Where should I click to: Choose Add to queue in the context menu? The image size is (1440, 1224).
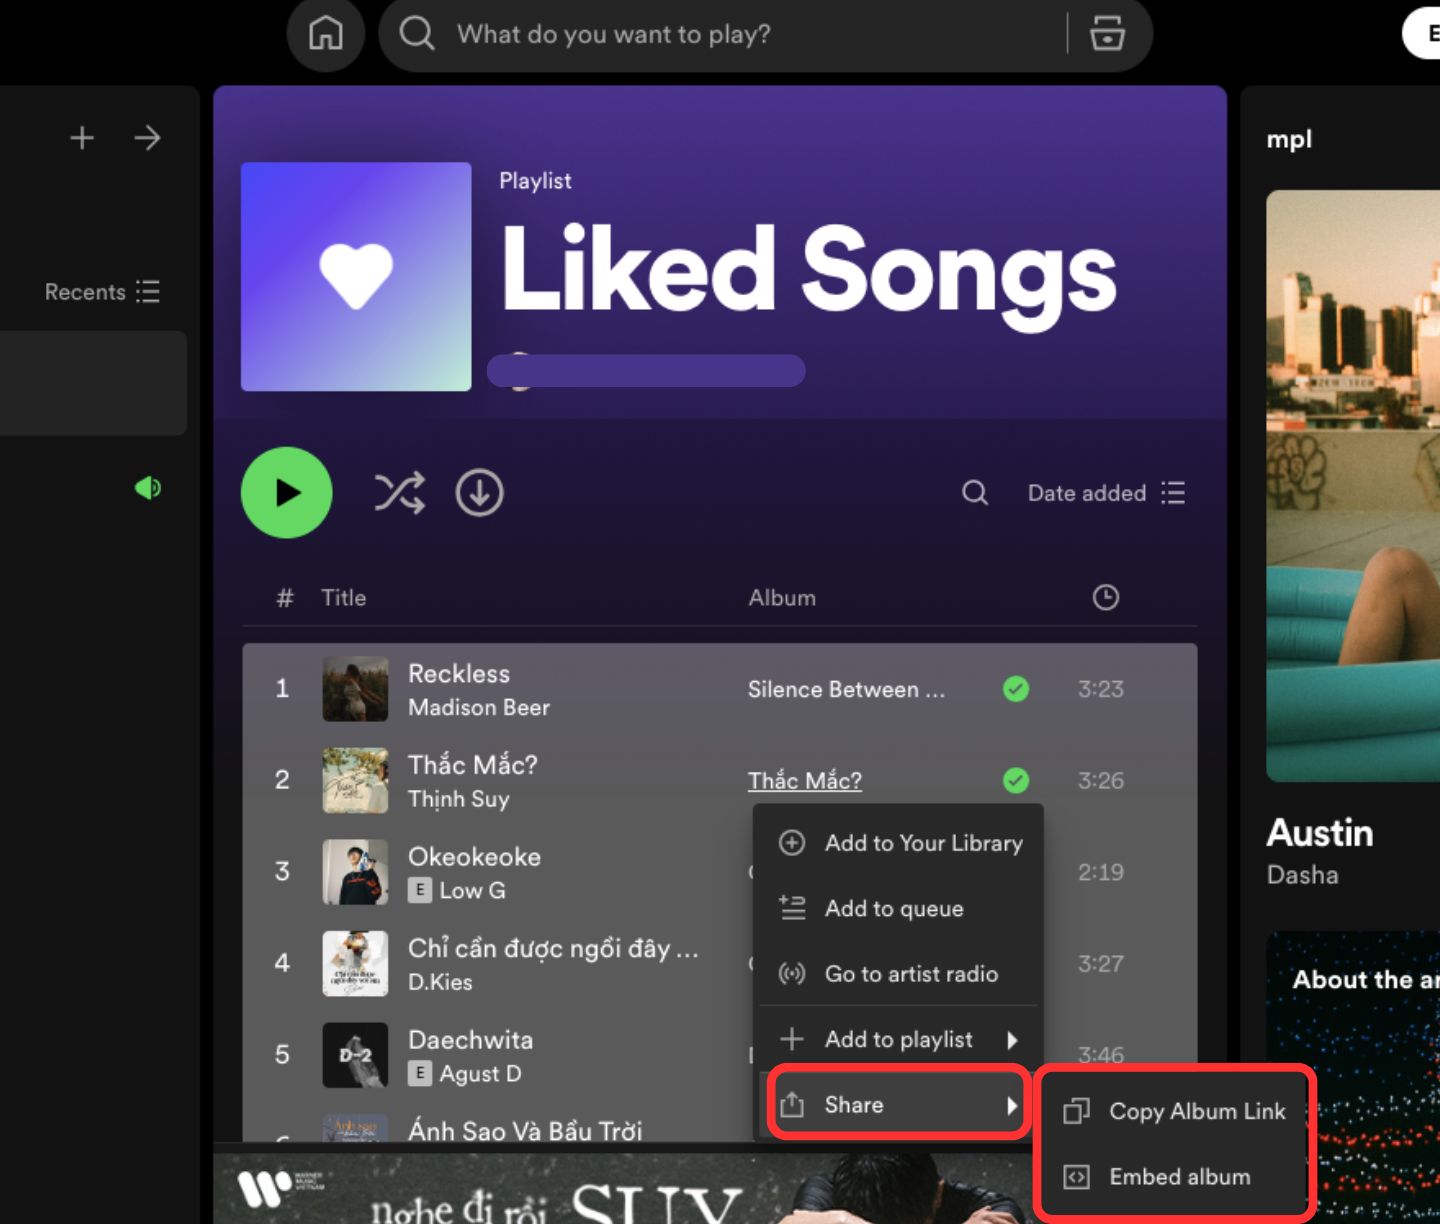point(898,908)
